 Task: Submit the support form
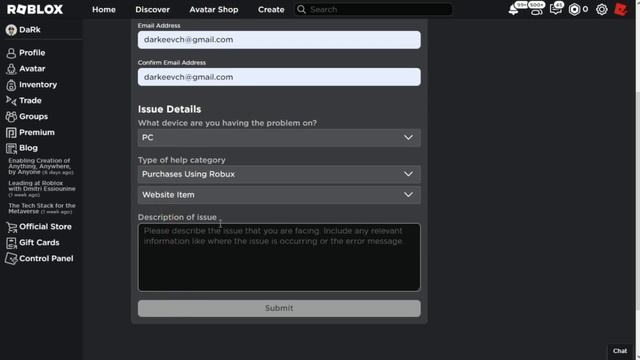coord(279,309)
